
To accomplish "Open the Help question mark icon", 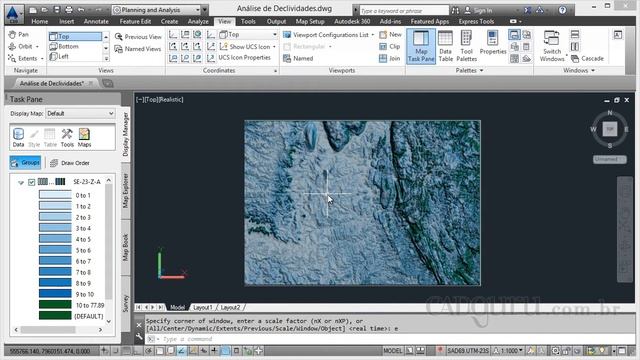I will [562, 10].
